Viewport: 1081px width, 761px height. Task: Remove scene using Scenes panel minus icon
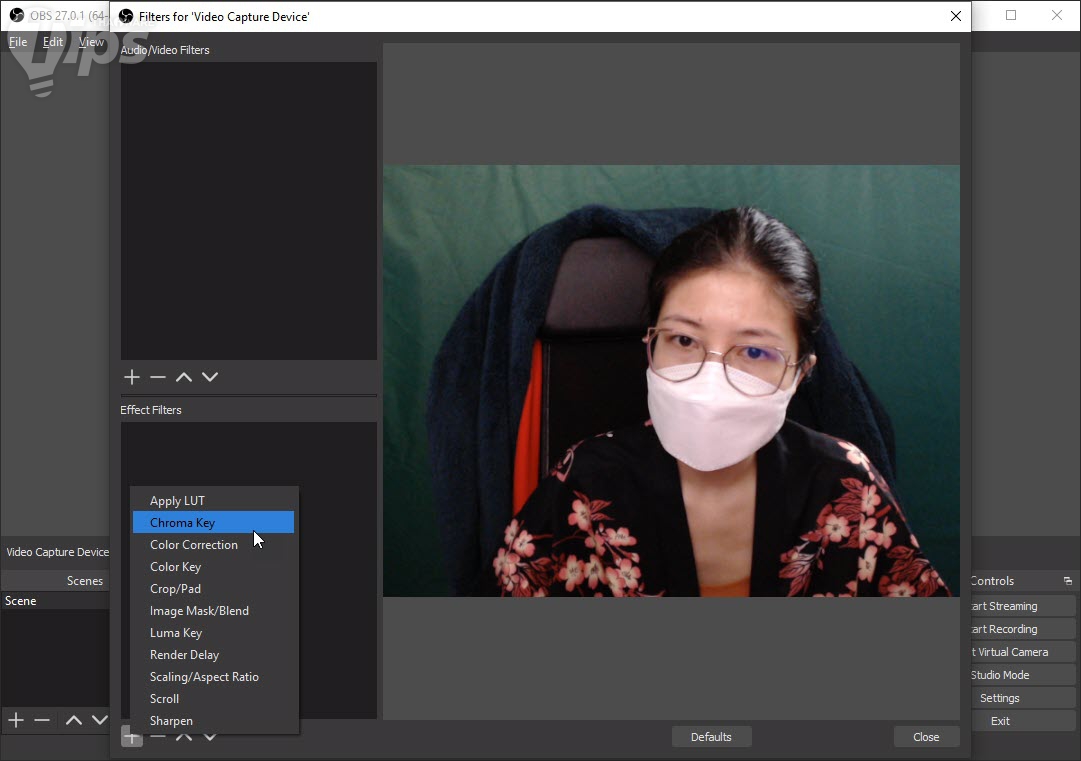click(42, 720)
